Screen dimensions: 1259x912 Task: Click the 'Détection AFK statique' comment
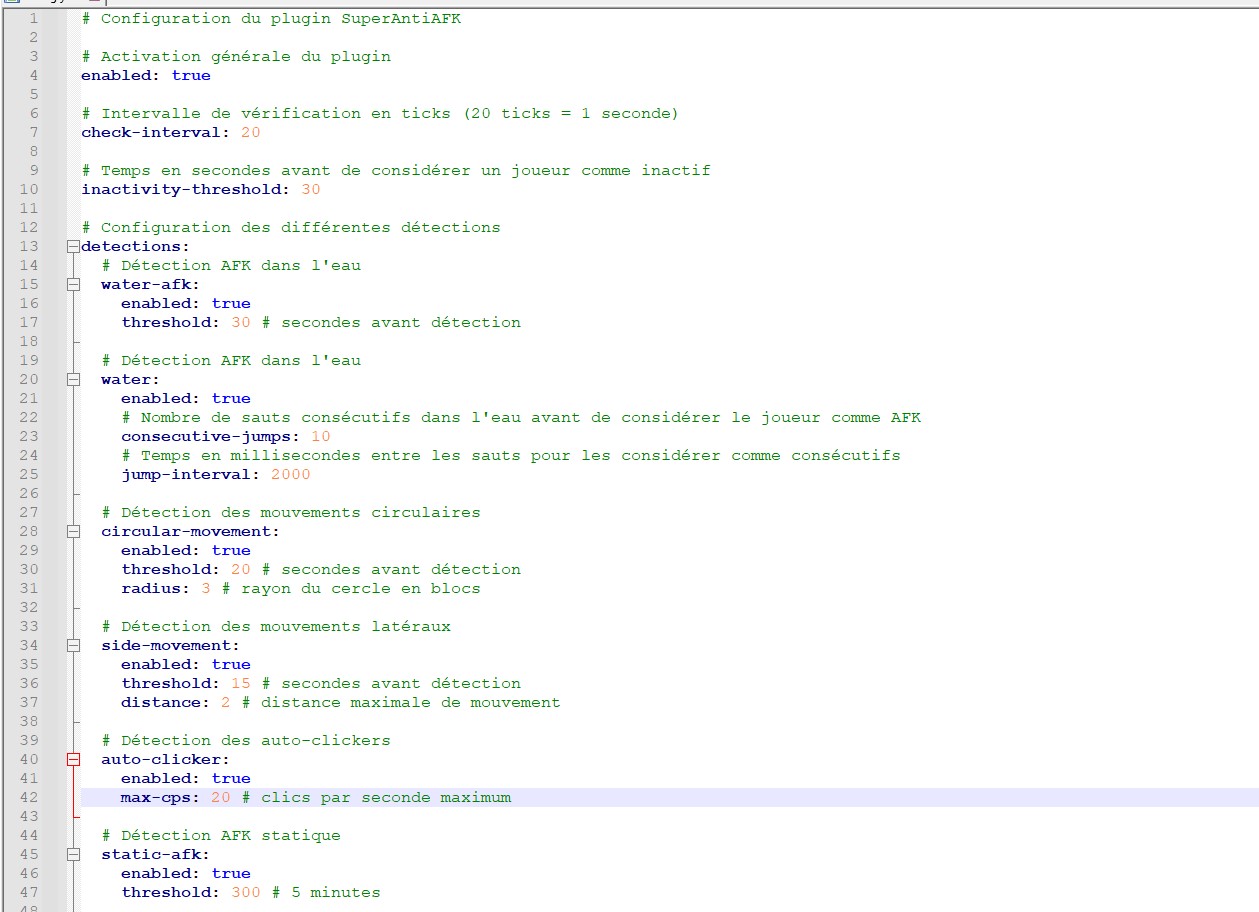tap(221, 835)
